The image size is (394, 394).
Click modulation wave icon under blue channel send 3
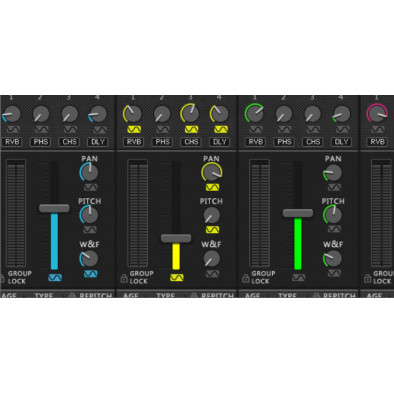tap(70, 129)
